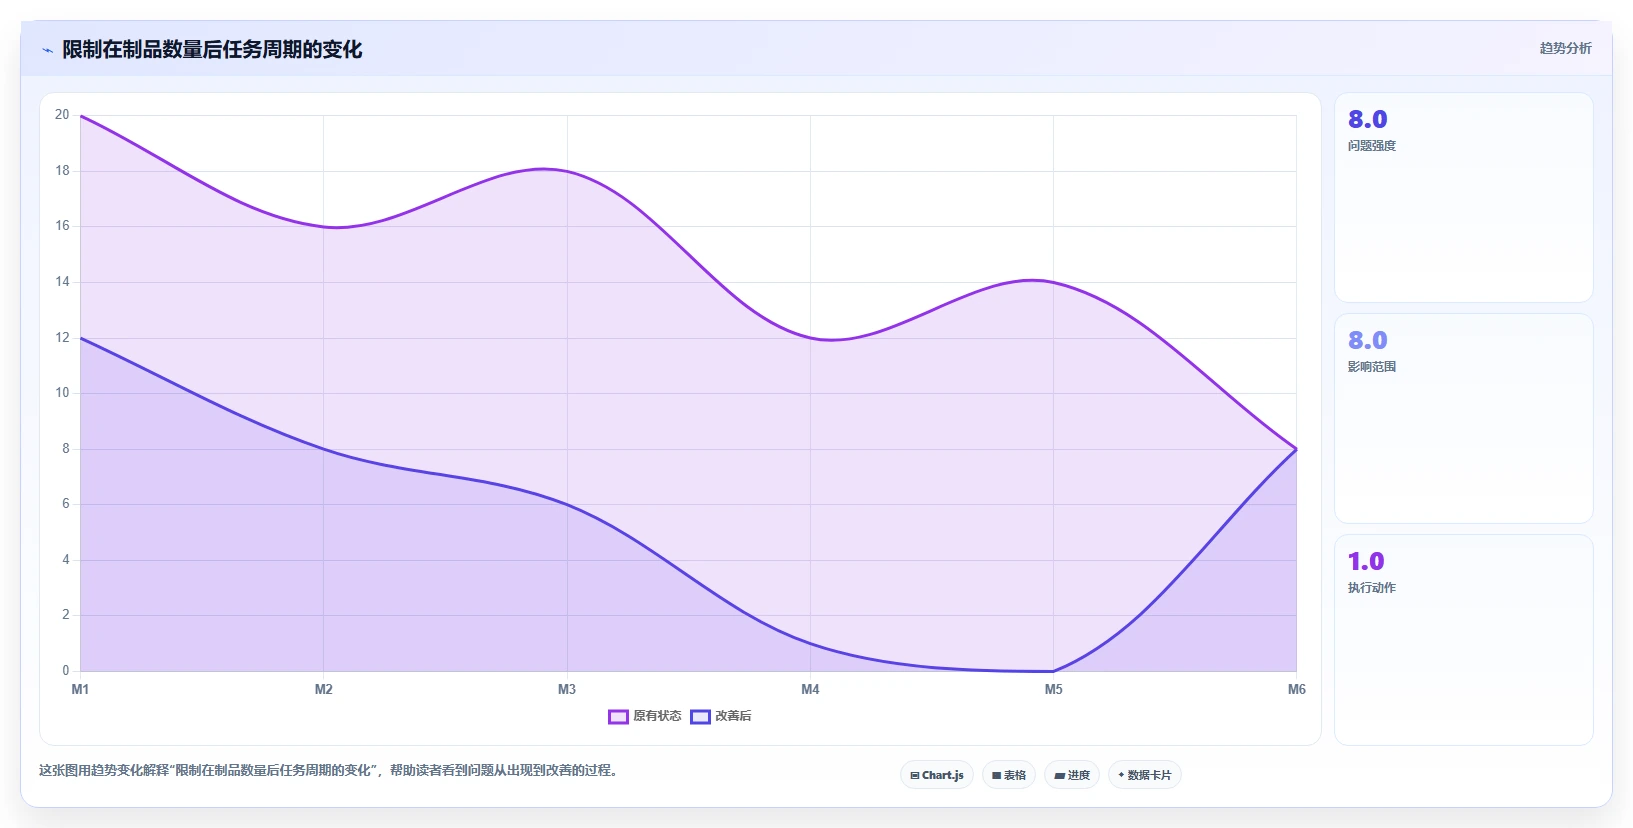Select the 问题强度 8.0 card
The image size is (1633, 828).
click(1463, 198)
